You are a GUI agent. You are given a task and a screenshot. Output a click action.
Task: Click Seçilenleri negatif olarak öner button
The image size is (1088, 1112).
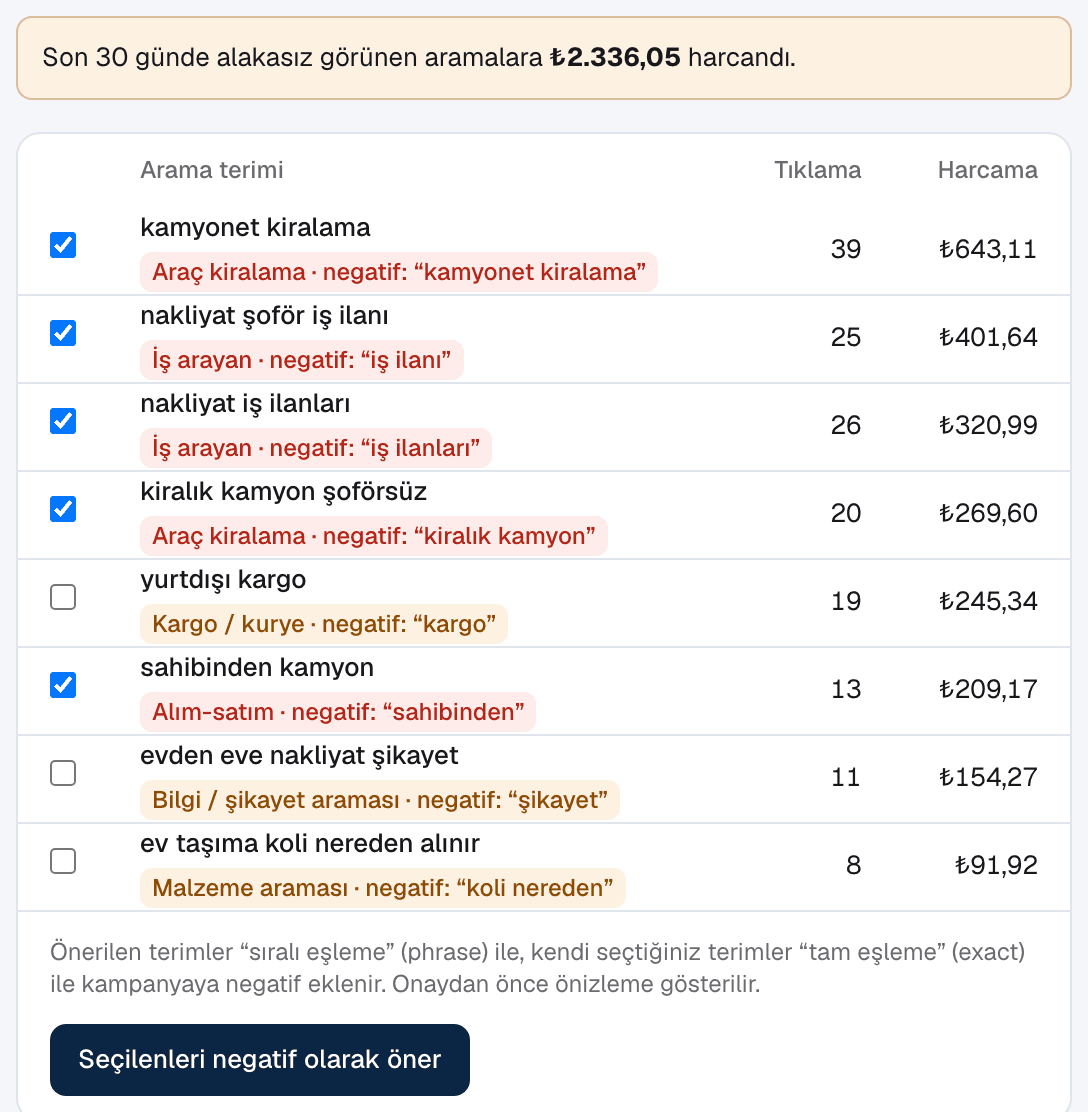(x=260, y=1060)
